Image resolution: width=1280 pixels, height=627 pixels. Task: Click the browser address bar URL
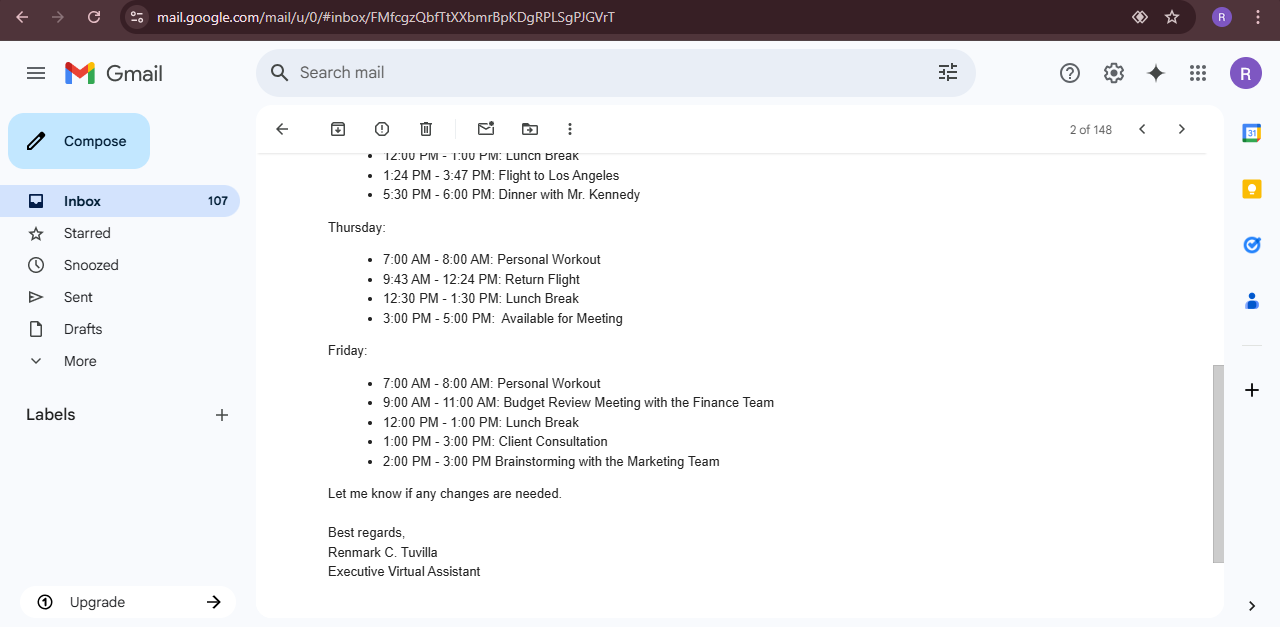tap(386, 17)
